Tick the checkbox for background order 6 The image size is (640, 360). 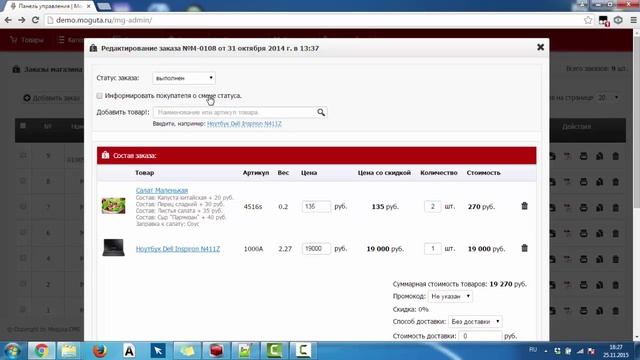click(23, 232)
